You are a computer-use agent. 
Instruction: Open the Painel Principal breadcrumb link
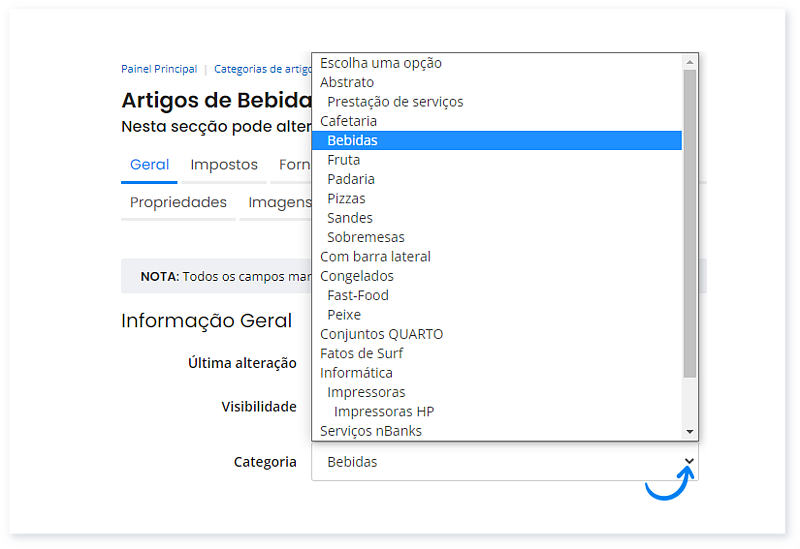(159, 69)
